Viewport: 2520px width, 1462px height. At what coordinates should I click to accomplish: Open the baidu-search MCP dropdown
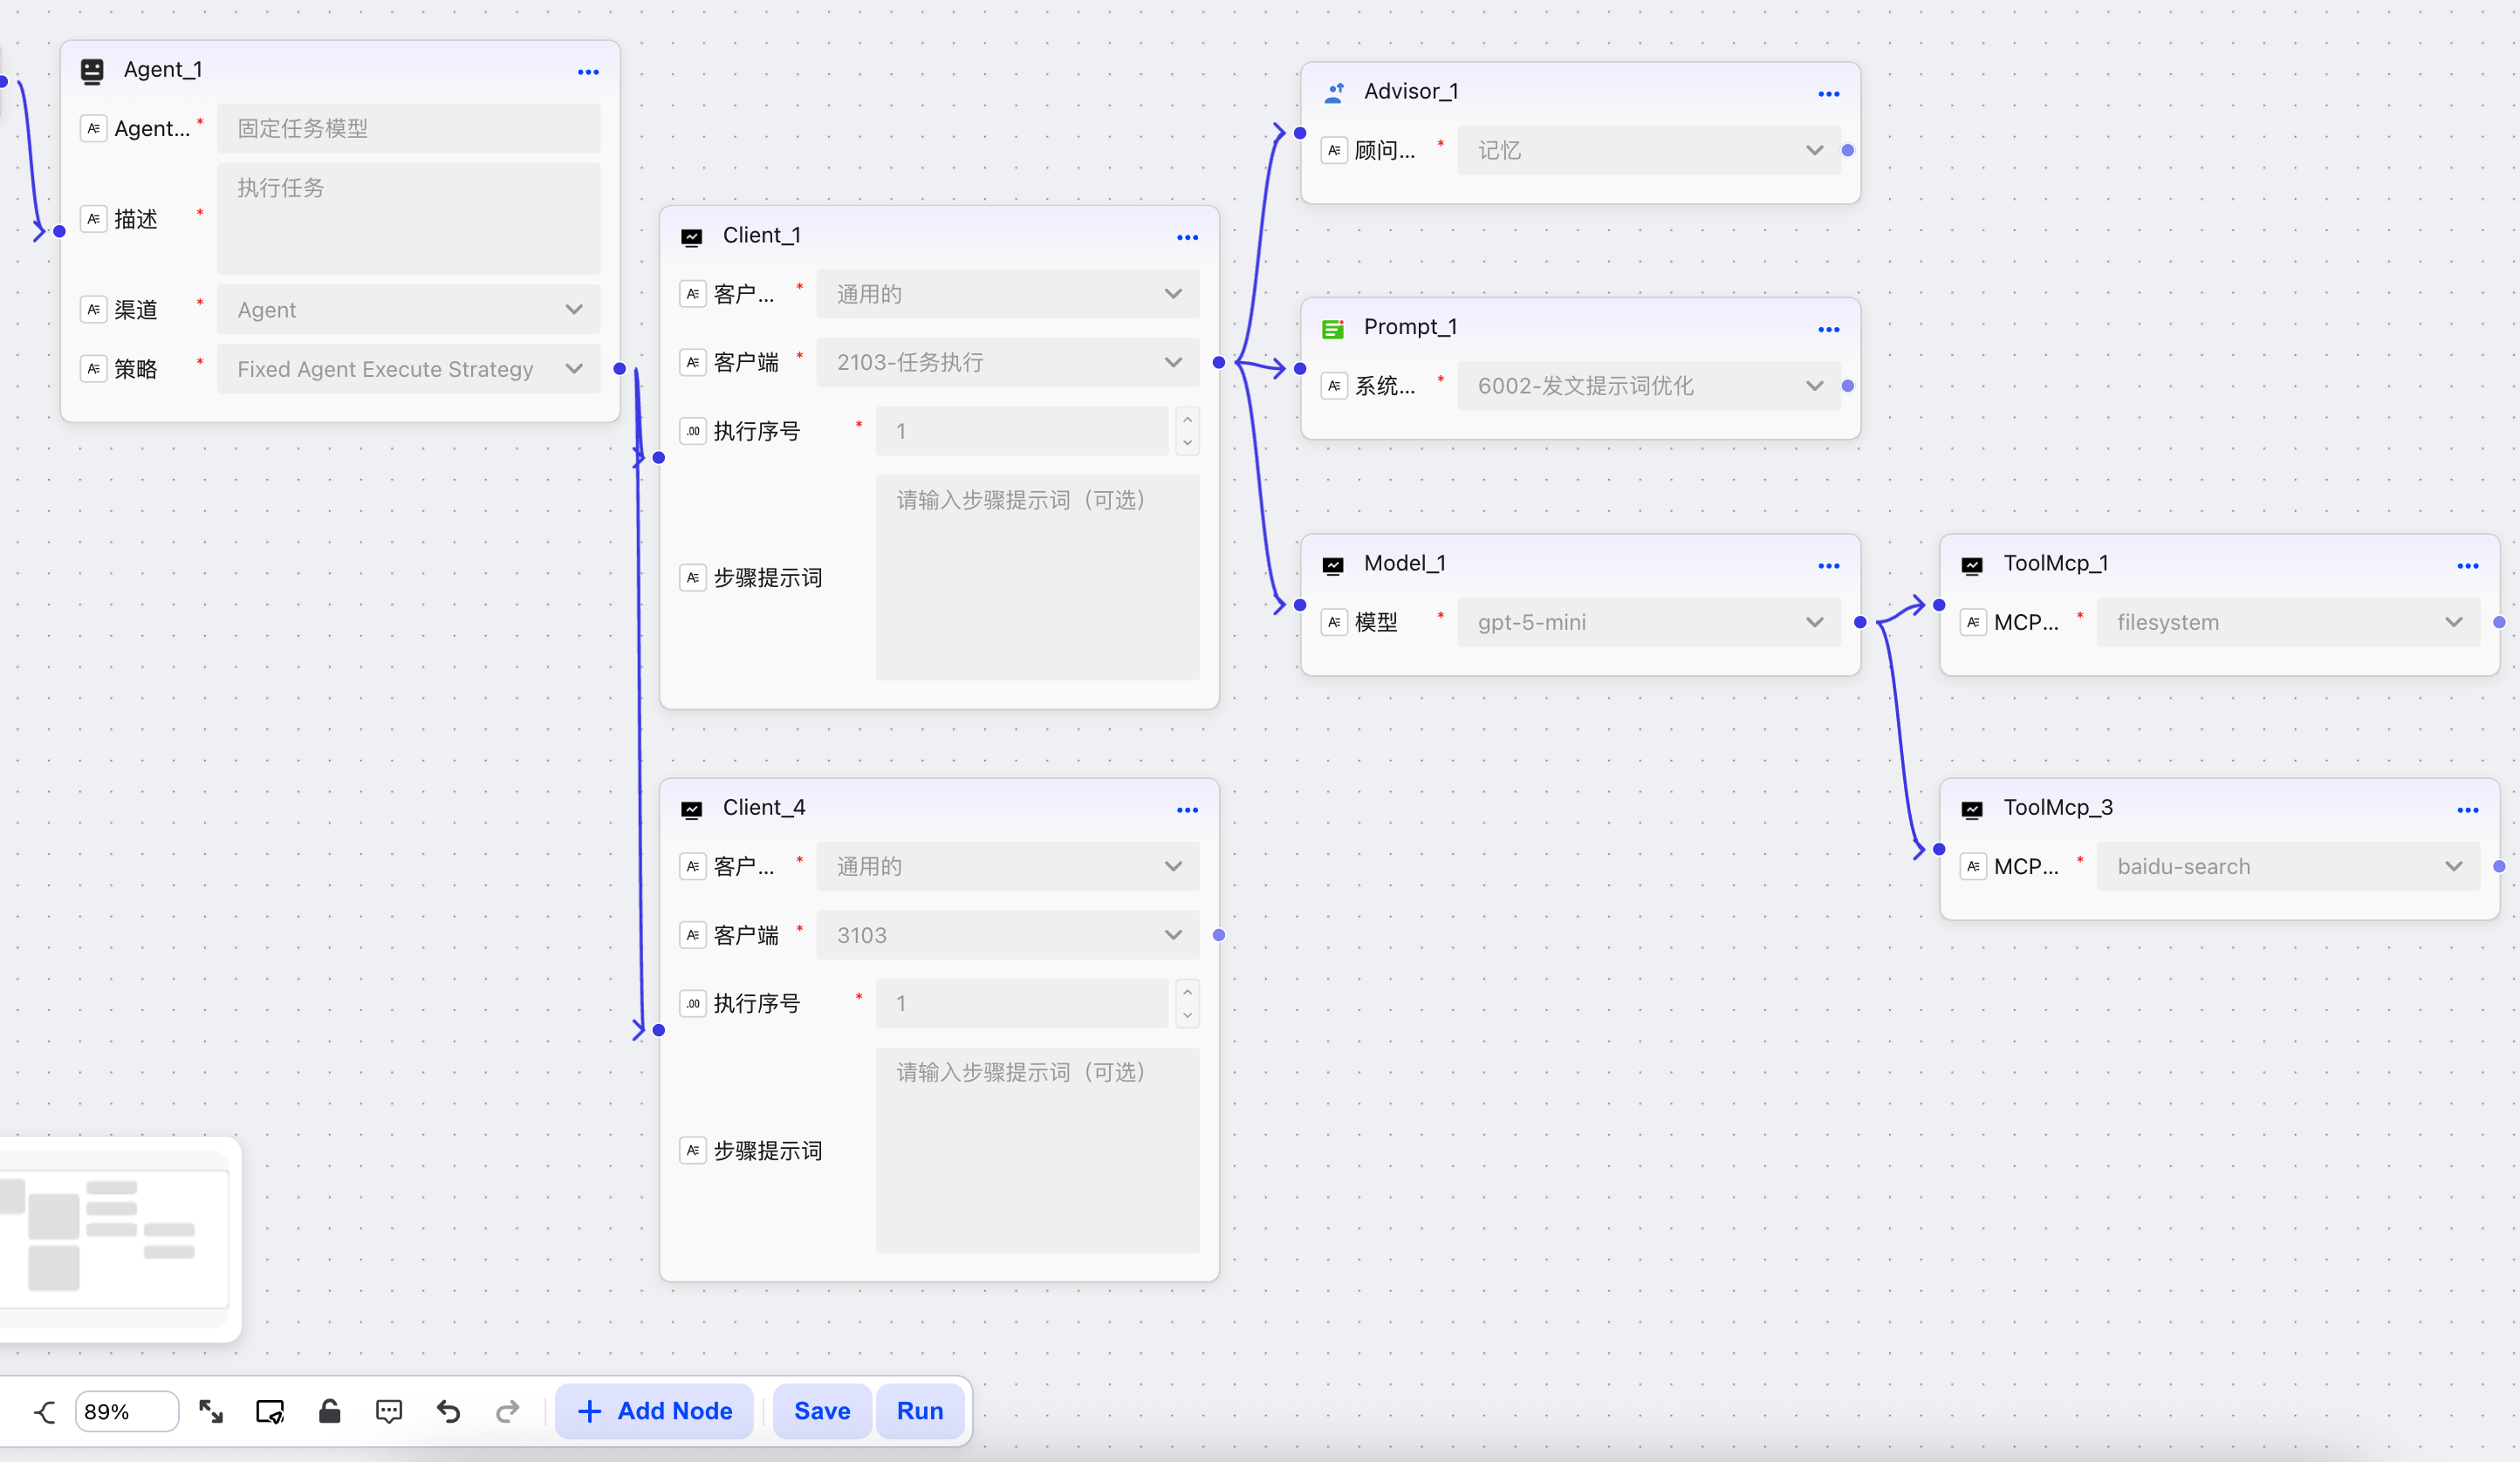click(x=2453, y=866)
